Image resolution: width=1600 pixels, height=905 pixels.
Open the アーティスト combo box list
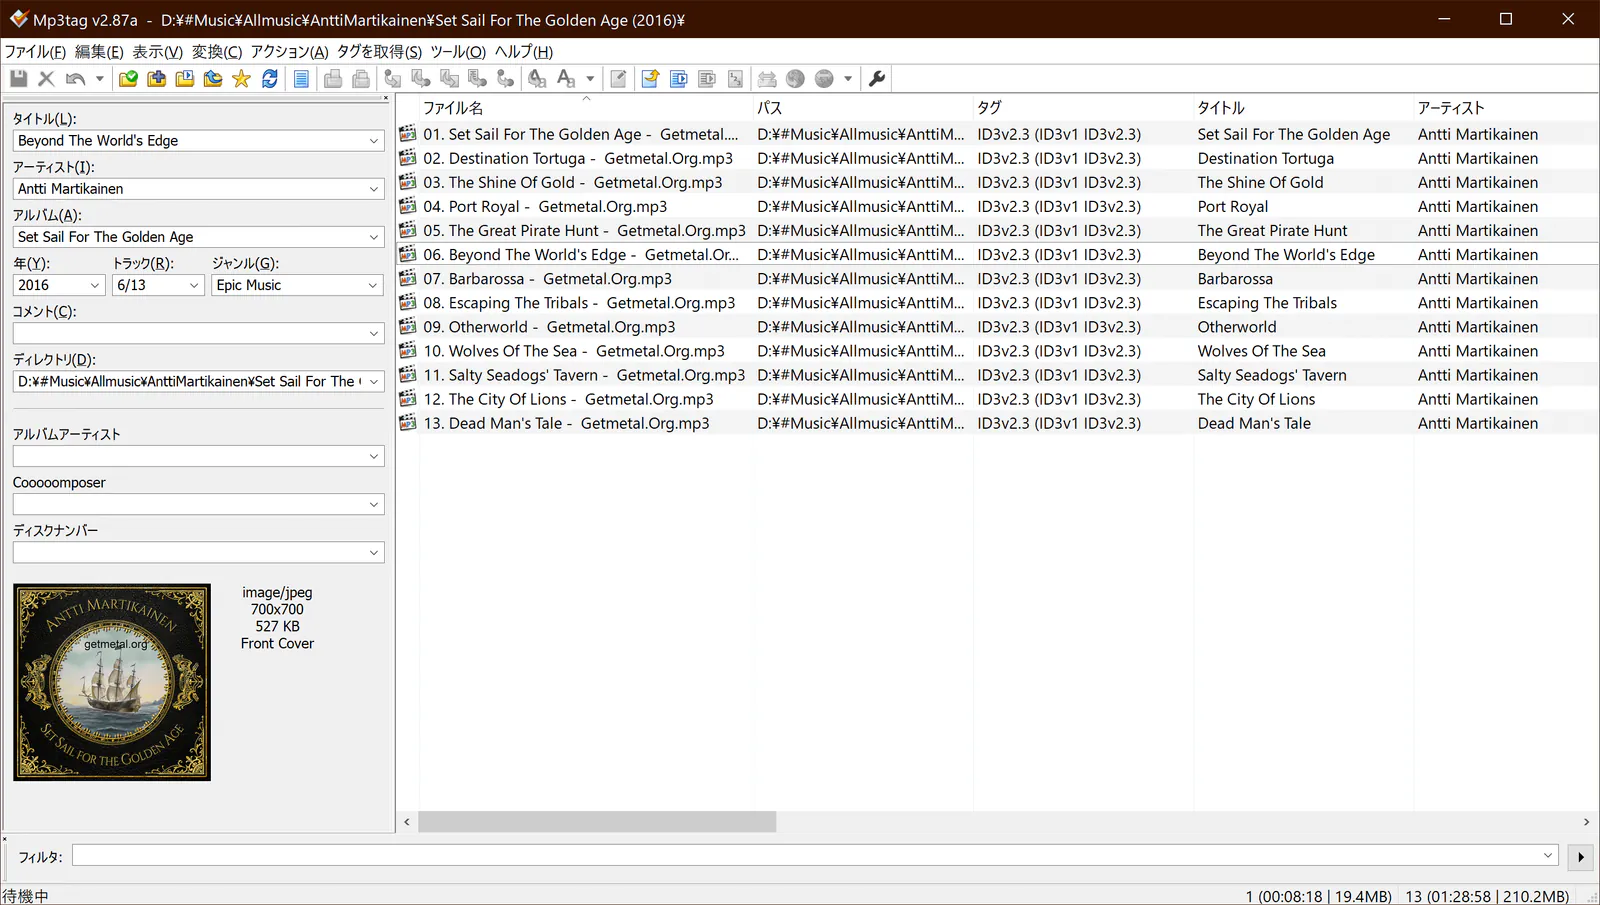(x=374, y=189)
